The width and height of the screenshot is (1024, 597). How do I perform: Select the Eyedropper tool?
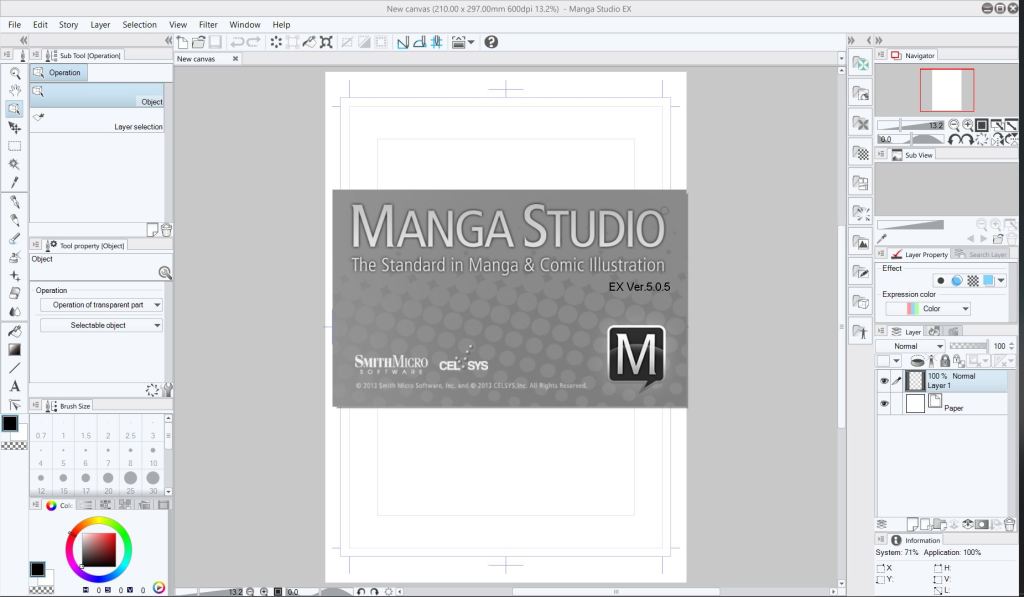click(x=15, y=183)
